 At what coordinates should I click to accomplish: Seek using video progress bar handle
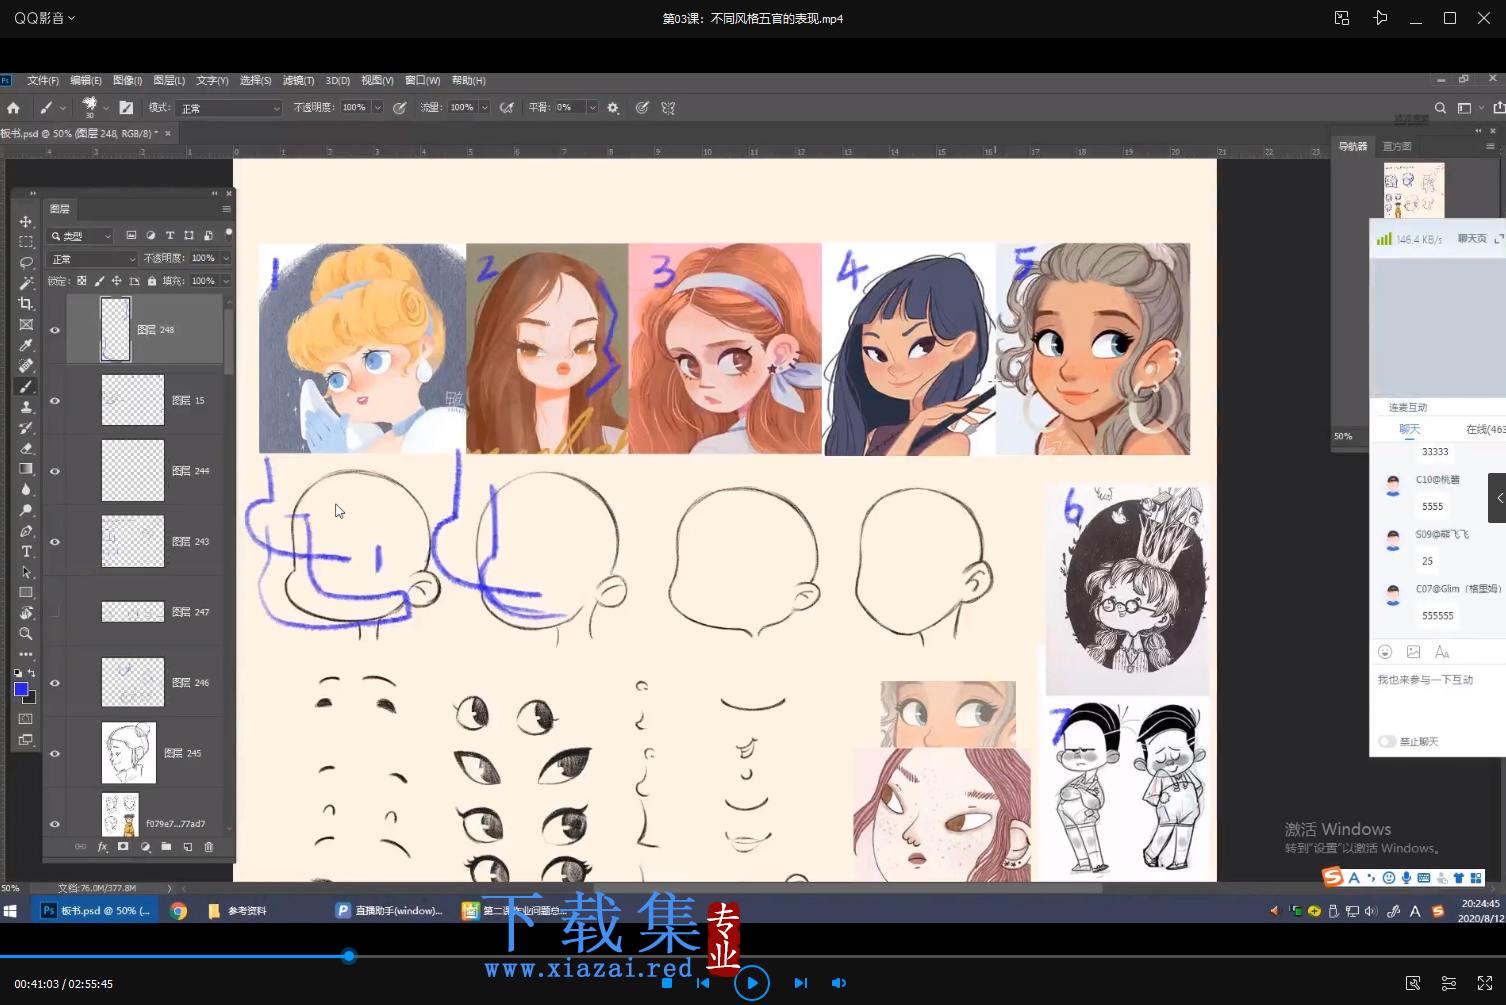(x=349, y=957)
